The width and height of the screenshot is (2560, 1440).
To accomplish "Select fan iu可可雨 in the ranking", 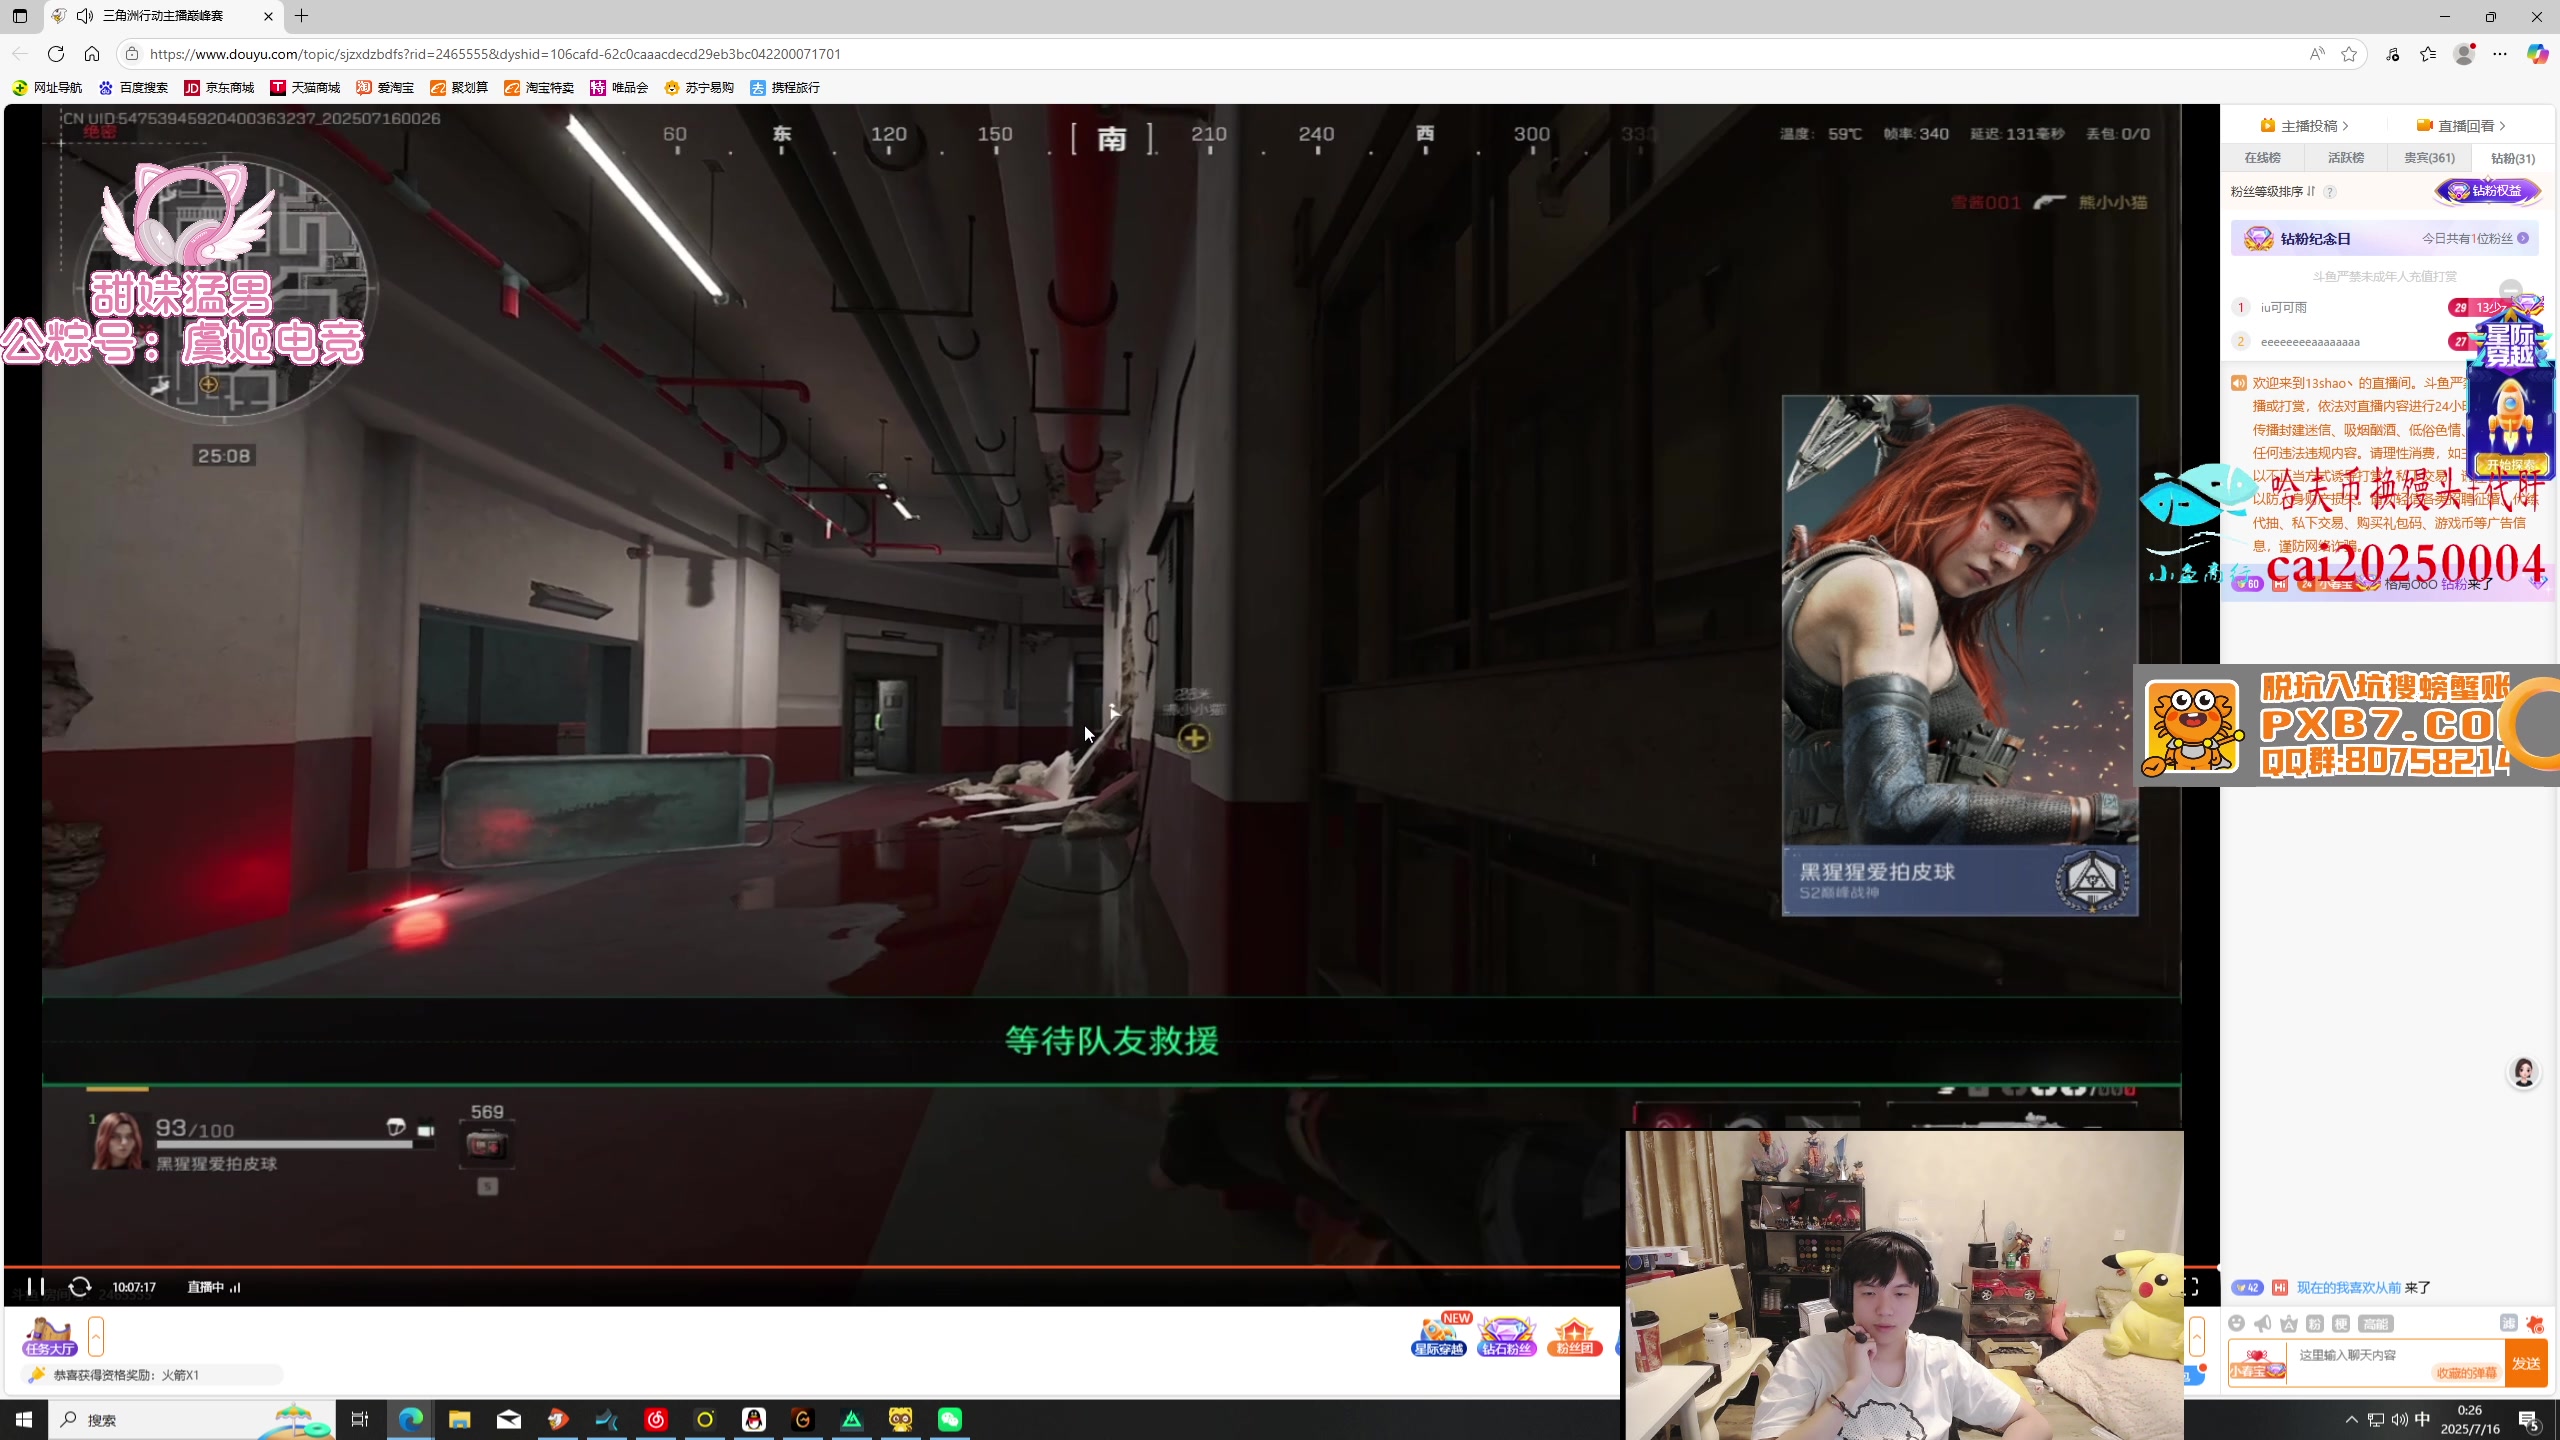I will (x=2283, y=307).
